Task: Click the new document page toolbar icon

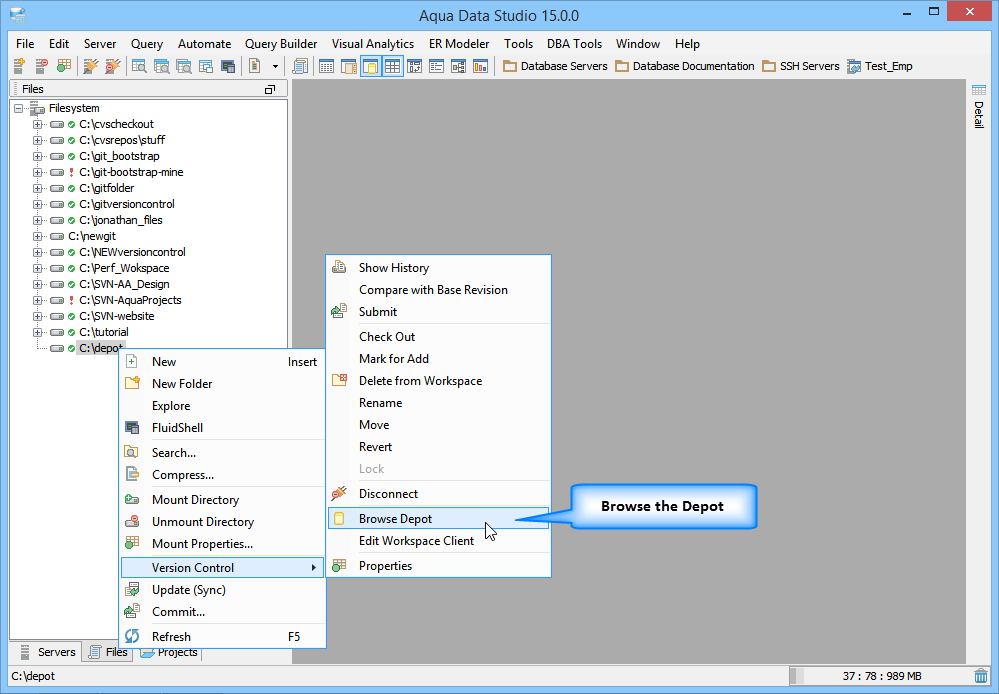Action: (254, 66)
